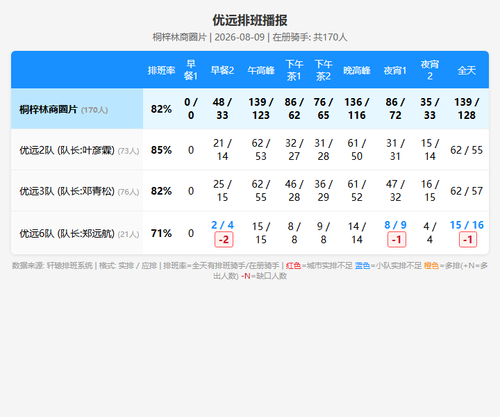Click 优远6队's 14 / 14 晚高峰 cell

pyautogui.click(x=357, y=233)
